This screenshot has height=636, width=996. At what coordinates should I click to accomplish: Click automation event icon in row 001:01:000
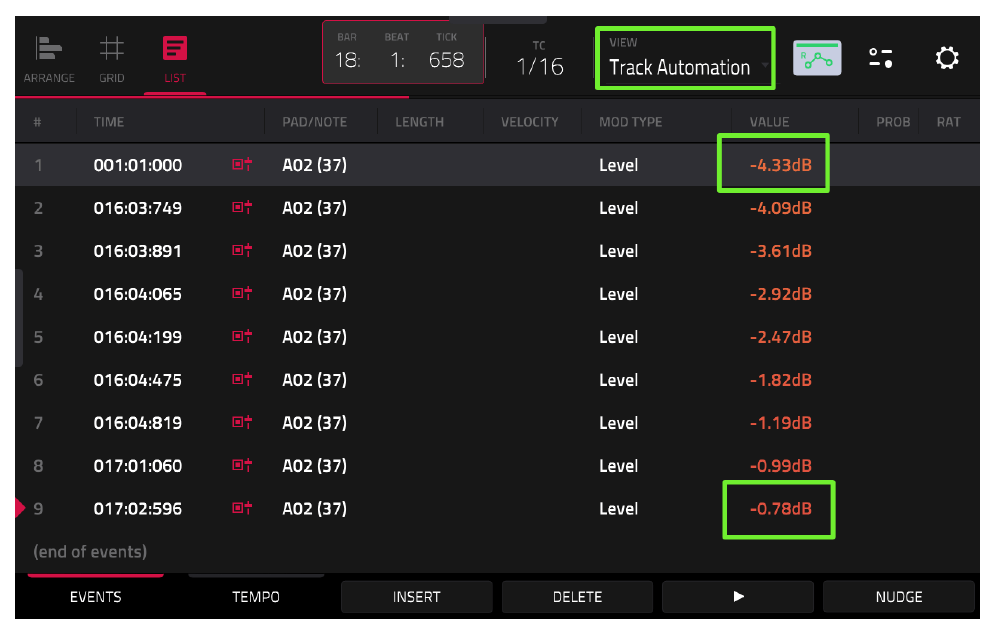(242, 165)
